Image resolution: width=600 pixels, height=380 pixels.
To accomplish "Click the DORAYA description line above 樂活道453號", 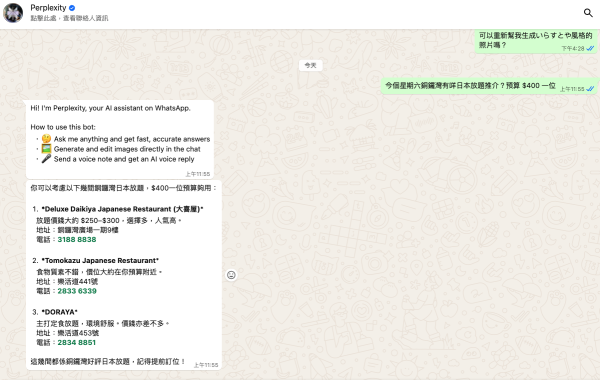I will [103, 324].
